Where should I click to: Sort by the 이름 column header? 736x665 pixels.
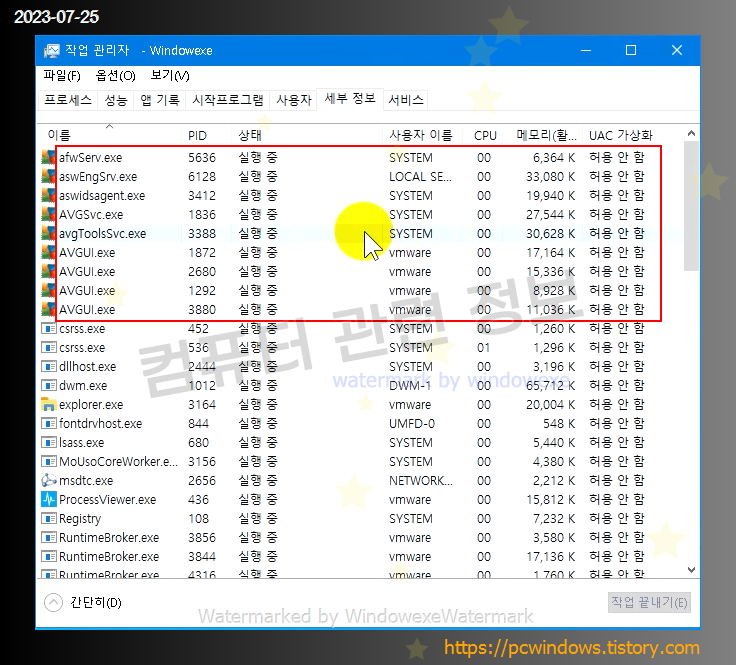pos(109,135)
